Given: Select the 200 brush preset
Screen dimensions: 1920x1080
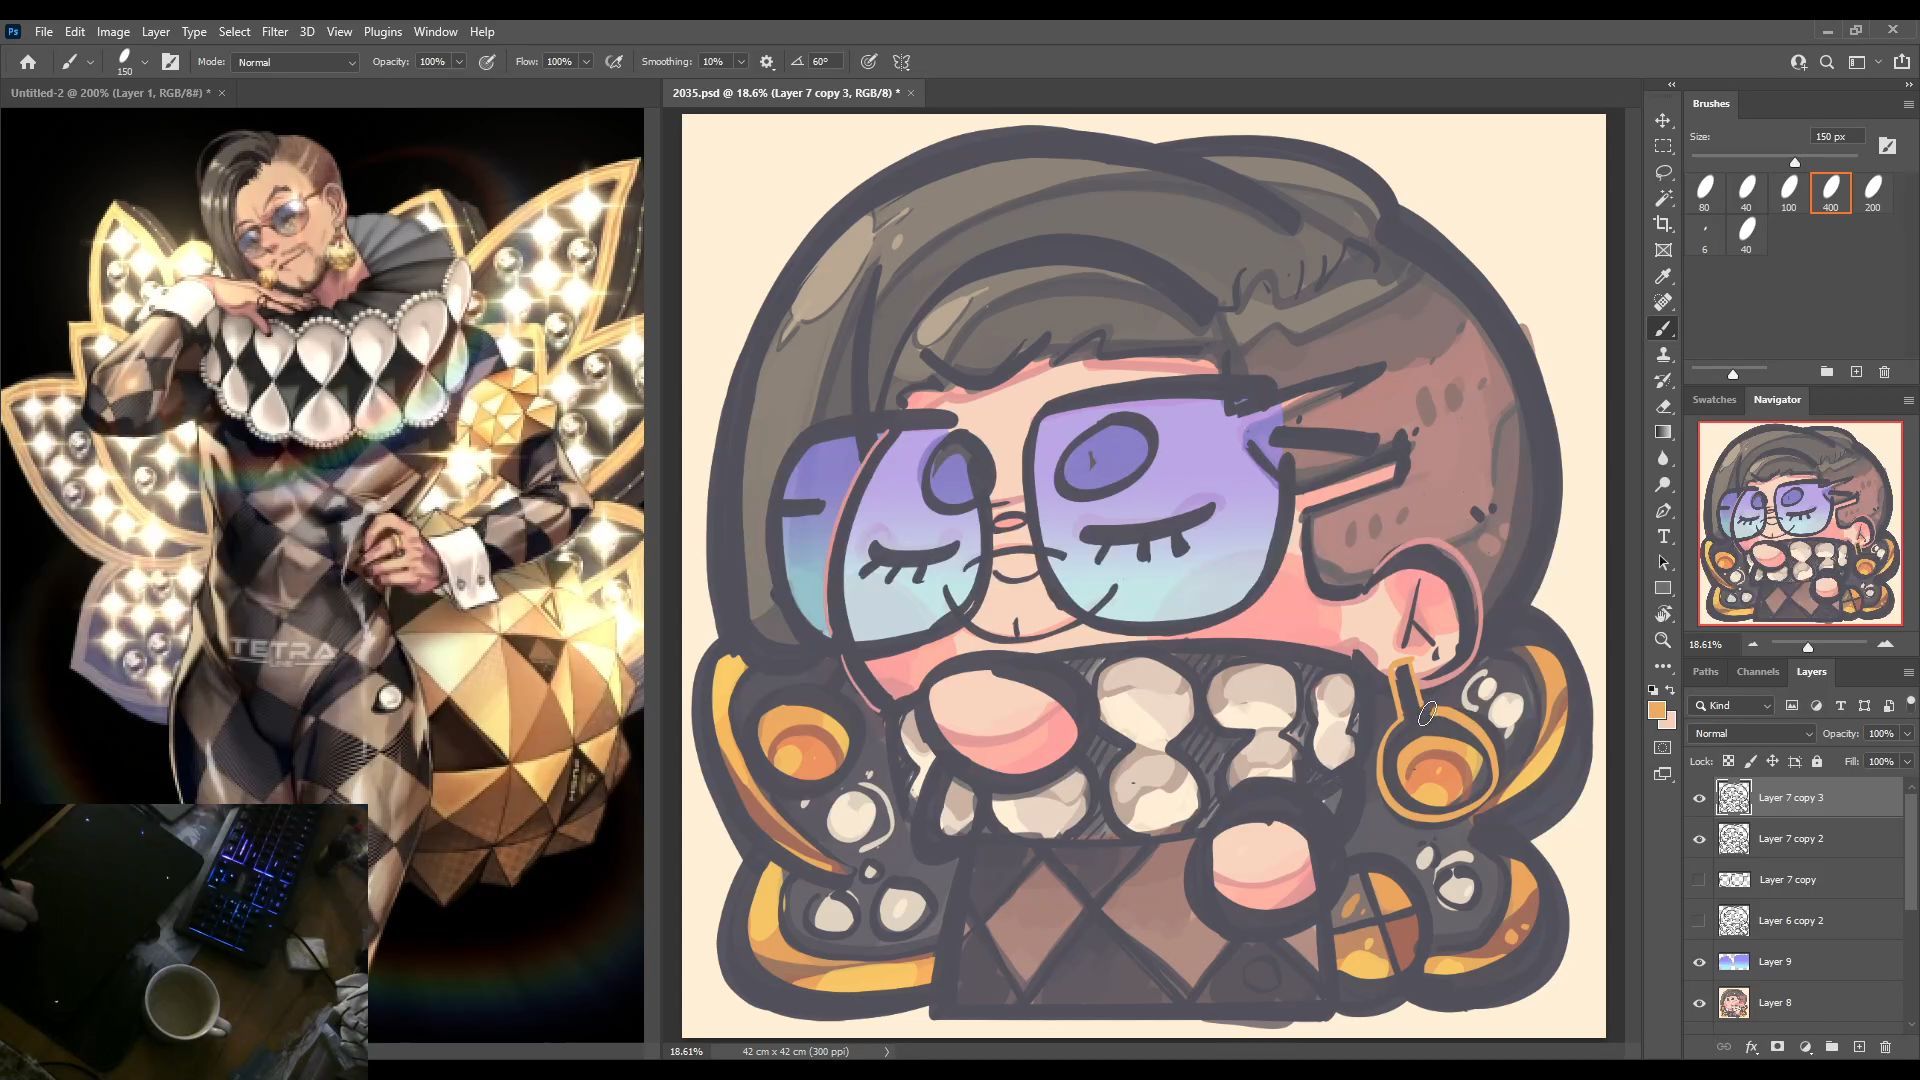Looking at the screenshot, I should tap(1872, 193).
